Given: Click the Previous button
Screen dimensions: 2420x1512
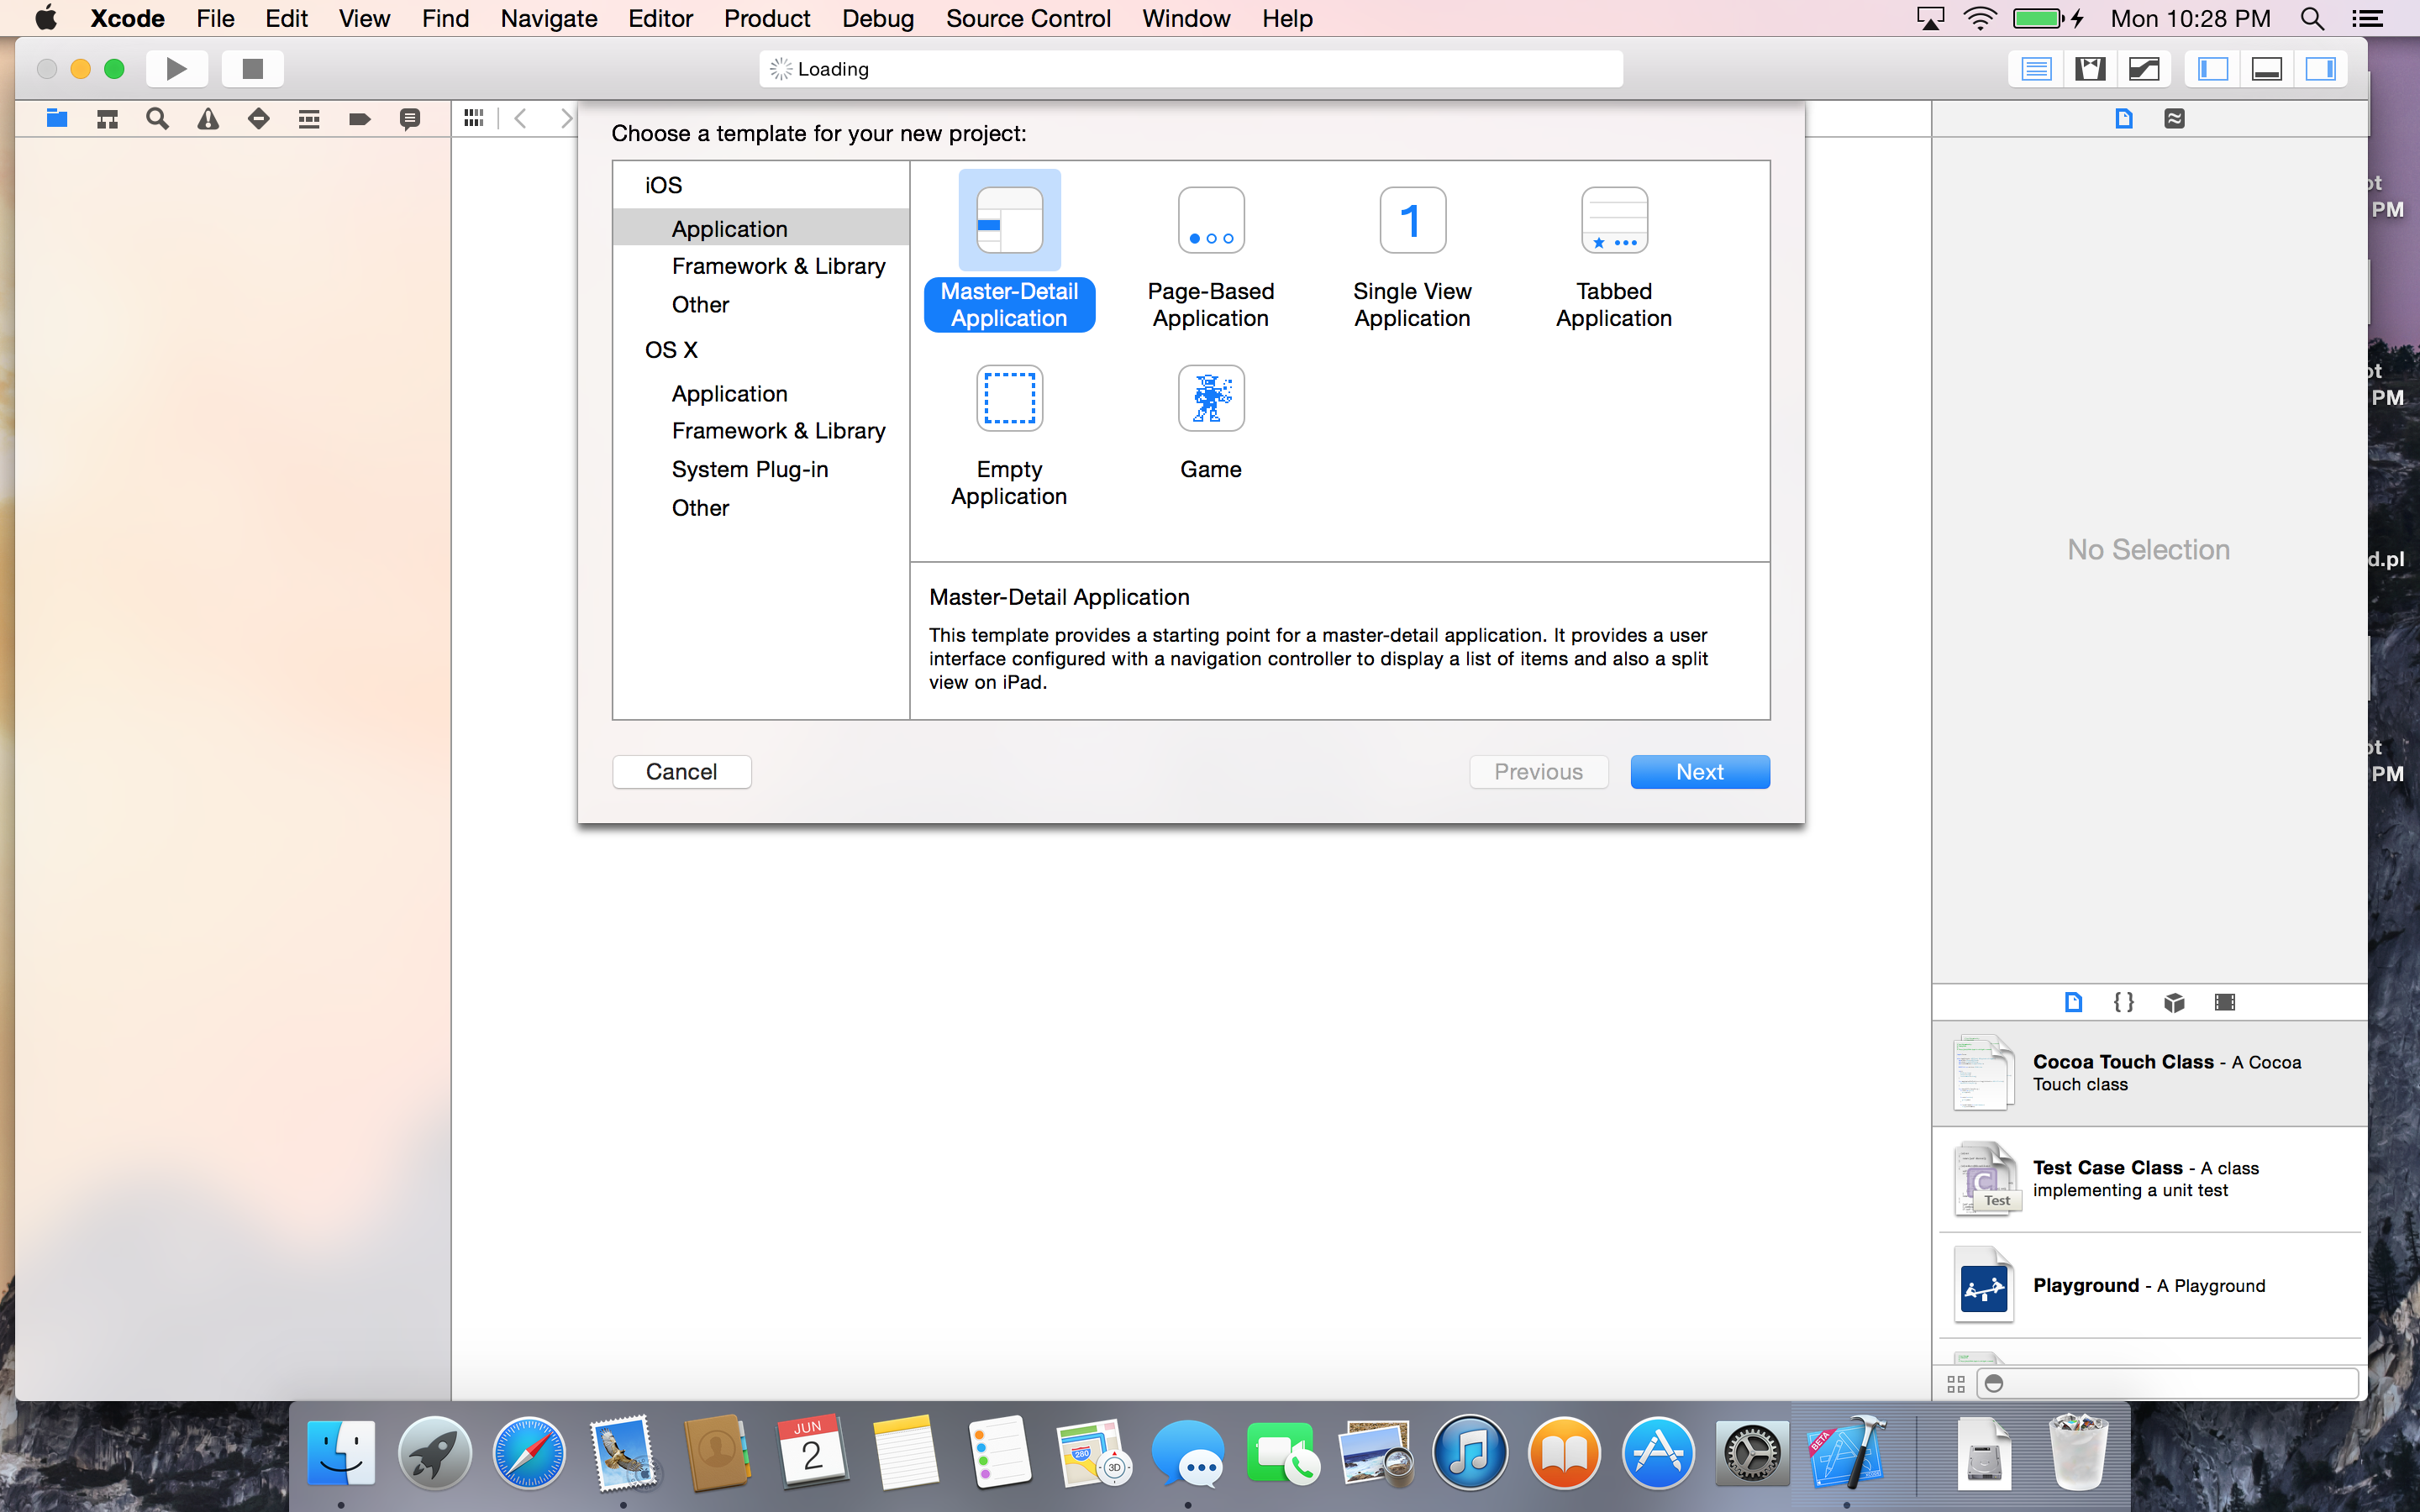Looking at the screenshot, I should tap(1538, 772).
